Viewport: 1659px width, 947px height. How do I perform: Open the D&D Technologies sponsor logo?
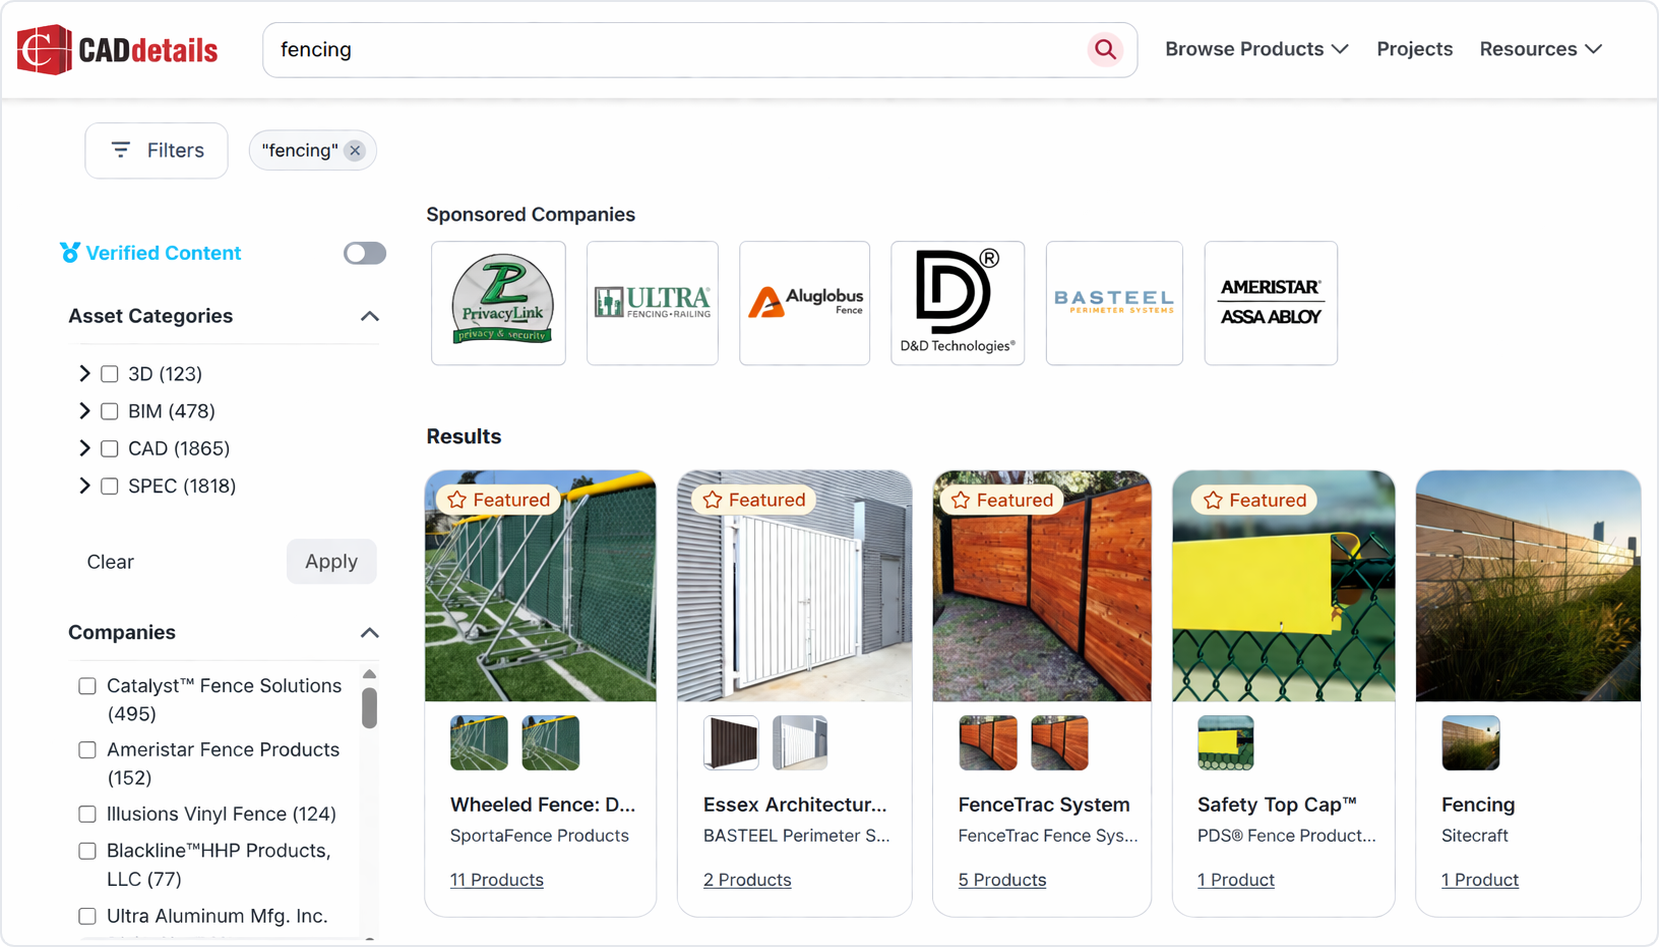(x=958, y=303)
